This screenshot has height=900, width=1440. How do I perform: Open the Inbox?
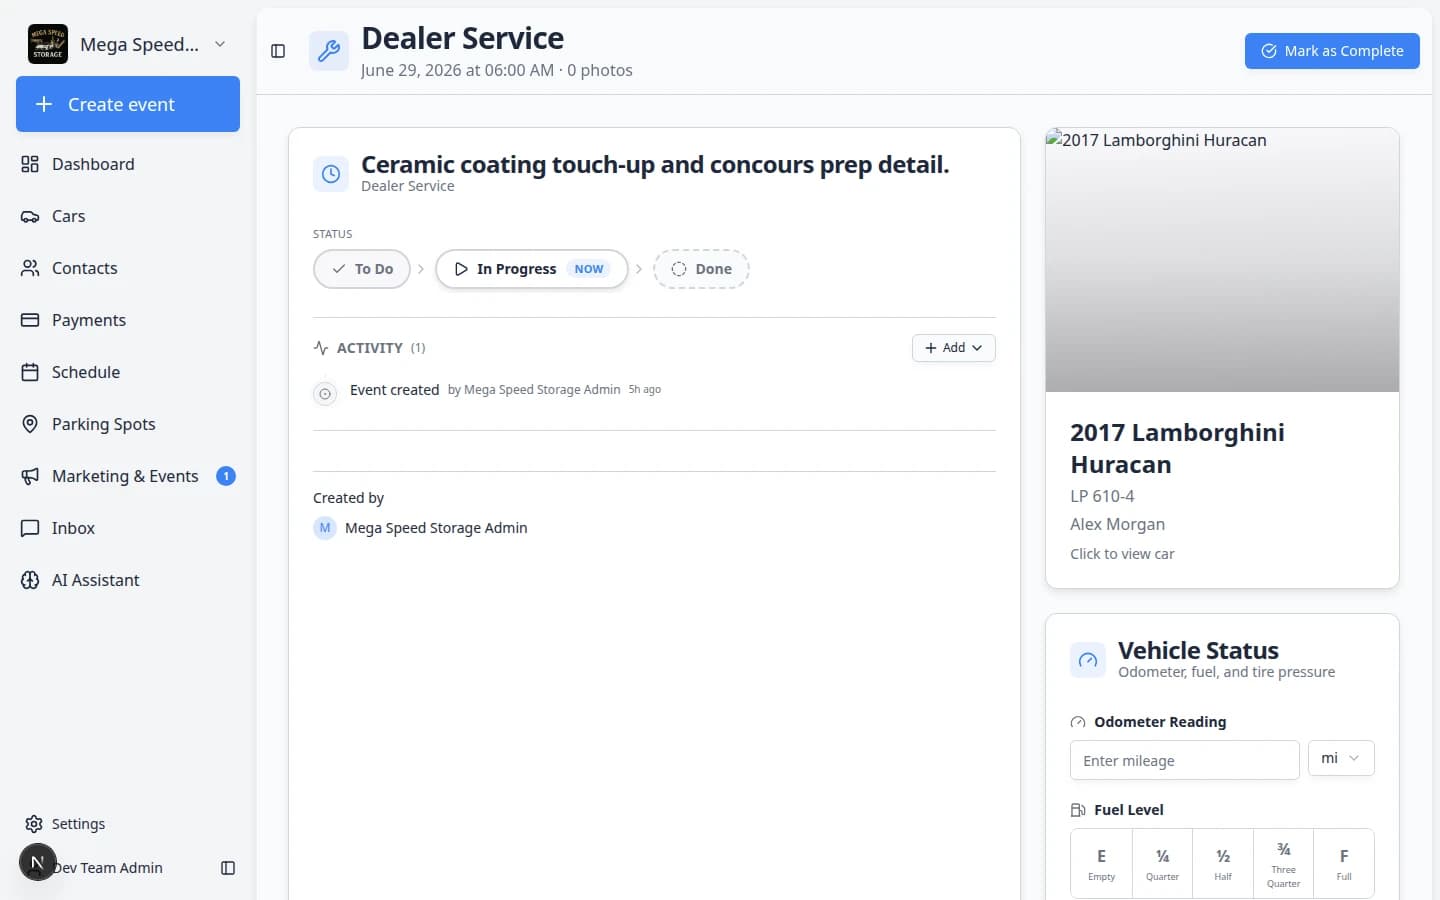[128, 528]
